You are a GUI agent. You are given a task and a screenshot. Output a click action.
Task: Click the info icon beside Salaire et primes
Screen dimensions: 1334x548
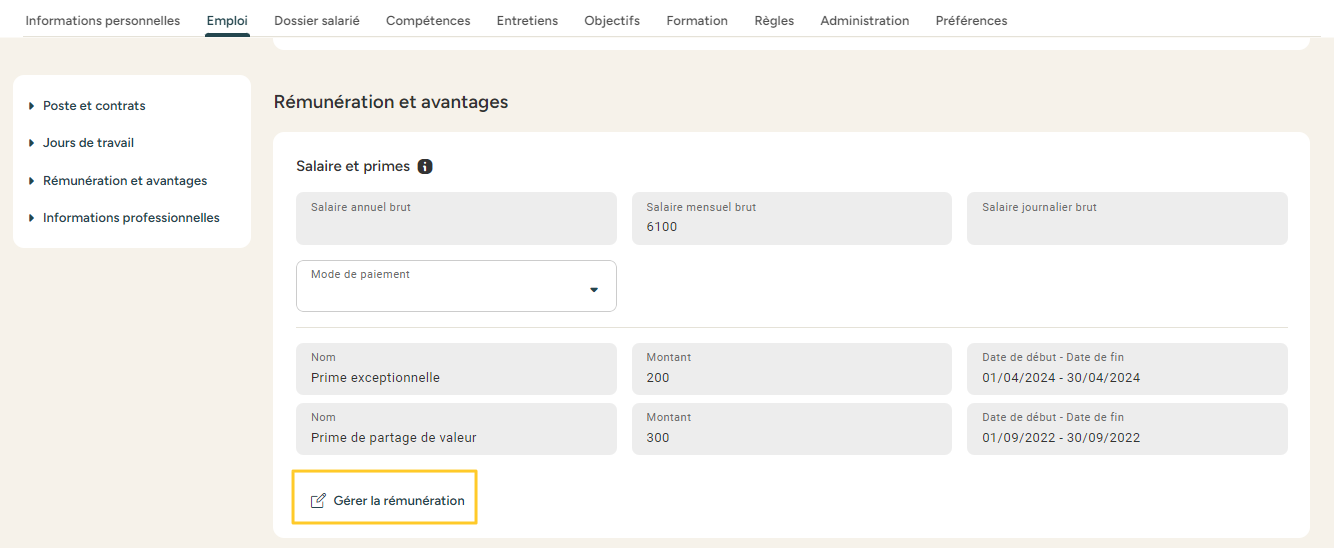425,167
